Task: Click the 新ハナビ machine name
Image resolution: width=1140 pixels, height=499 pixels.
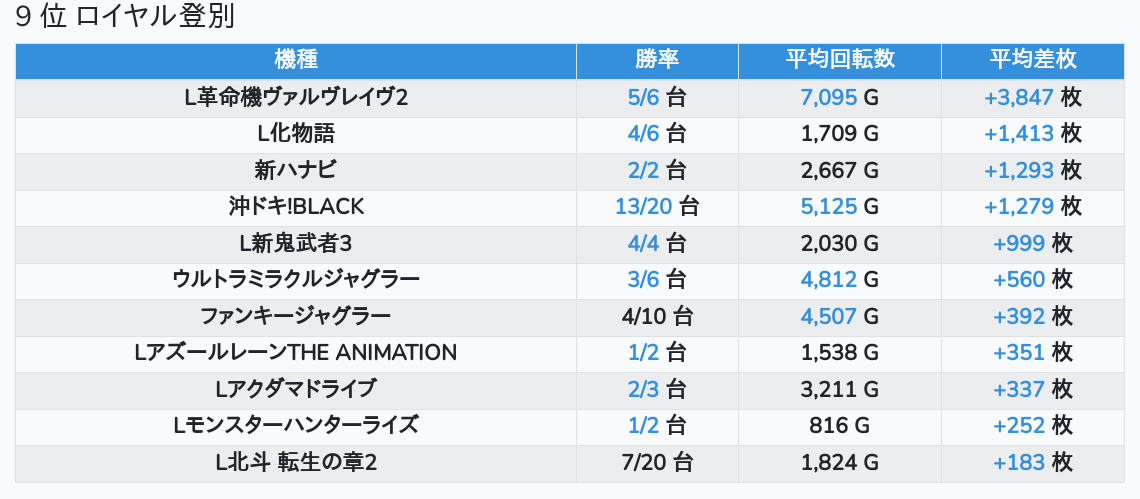Action: pos(296,170)
